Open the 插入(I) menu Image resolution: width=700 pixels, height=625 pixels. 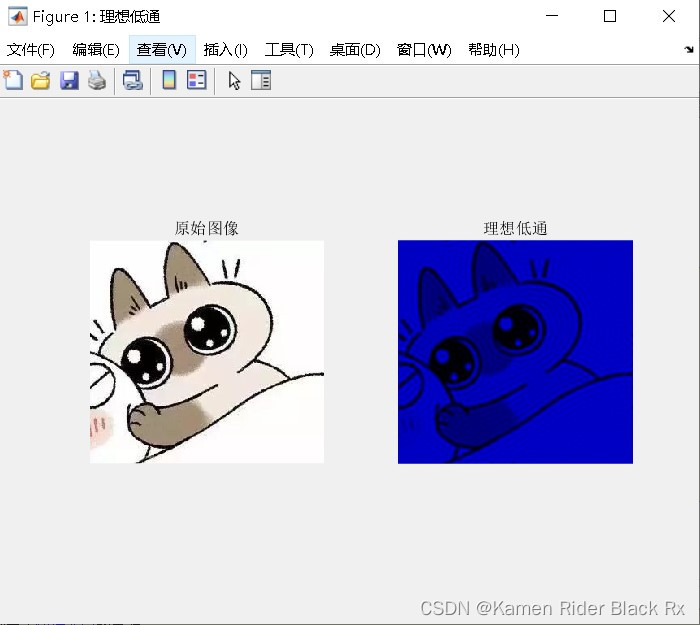click(225, 50)
